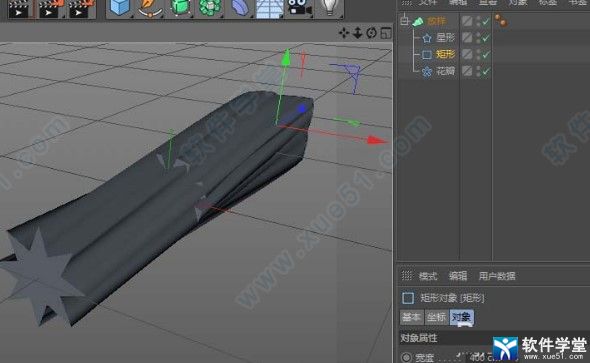Switch to the 对象 tab
The image size is (590, 363).
[x=462, y=317]
